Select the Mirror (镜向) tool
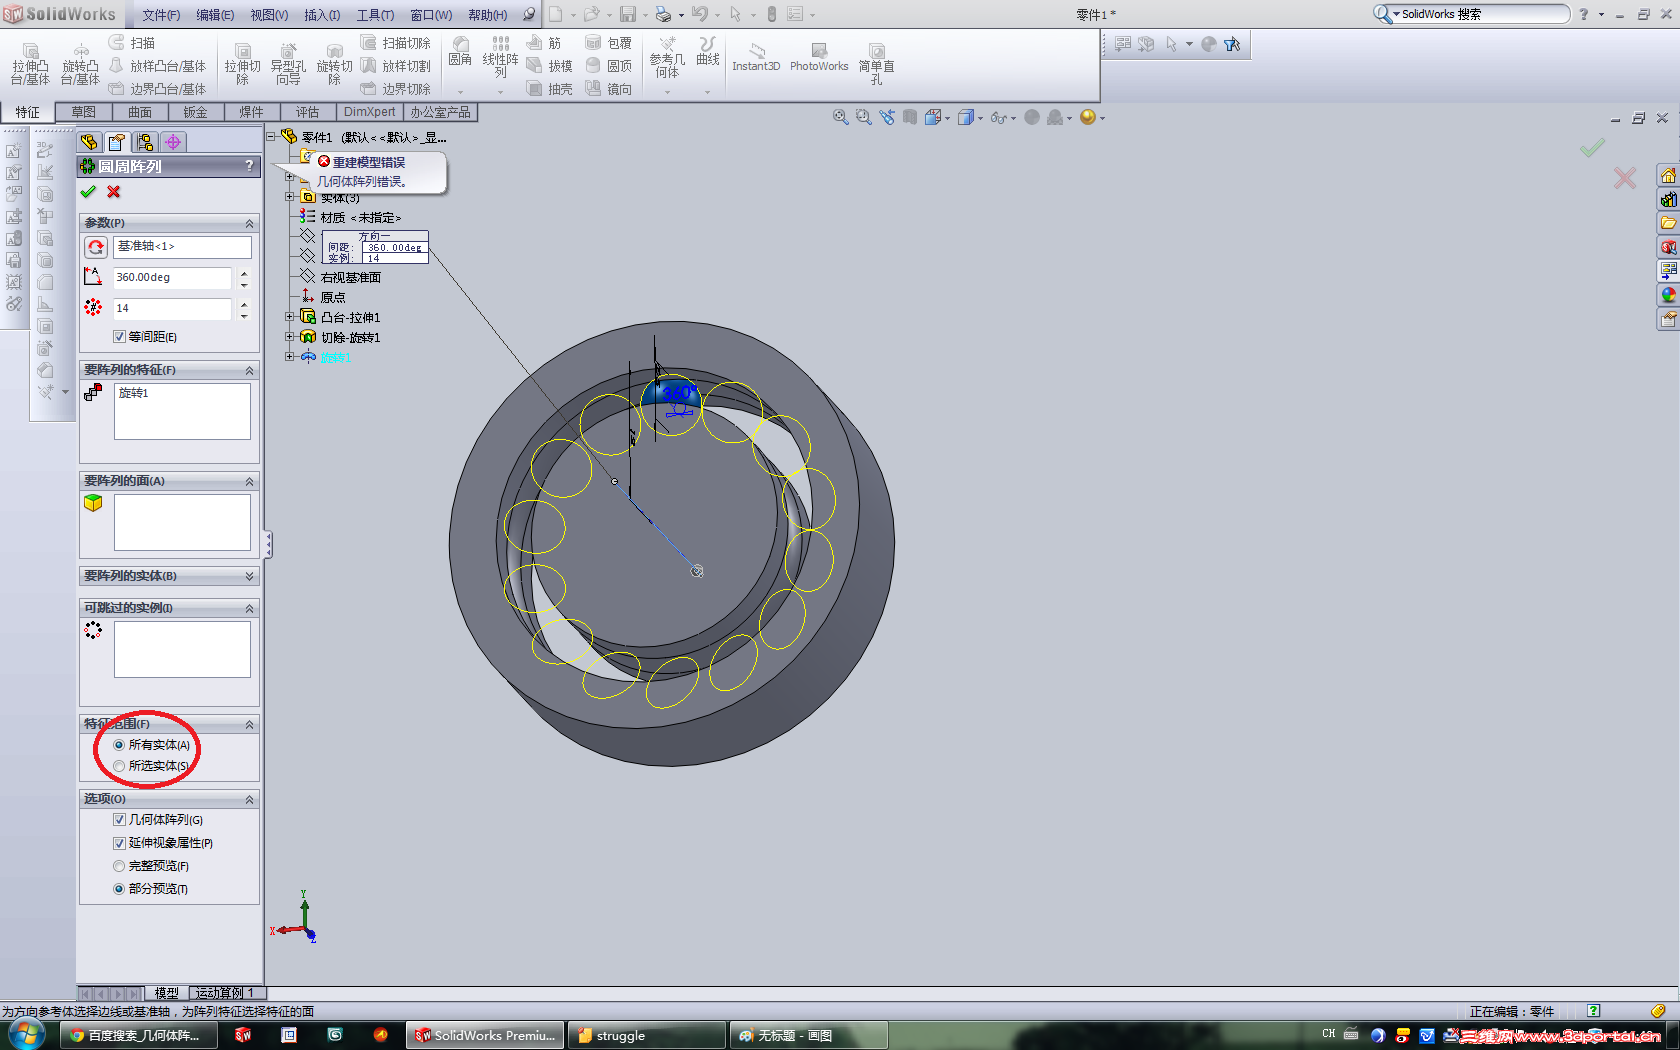 pyautogui.click(x=609, y=89)
